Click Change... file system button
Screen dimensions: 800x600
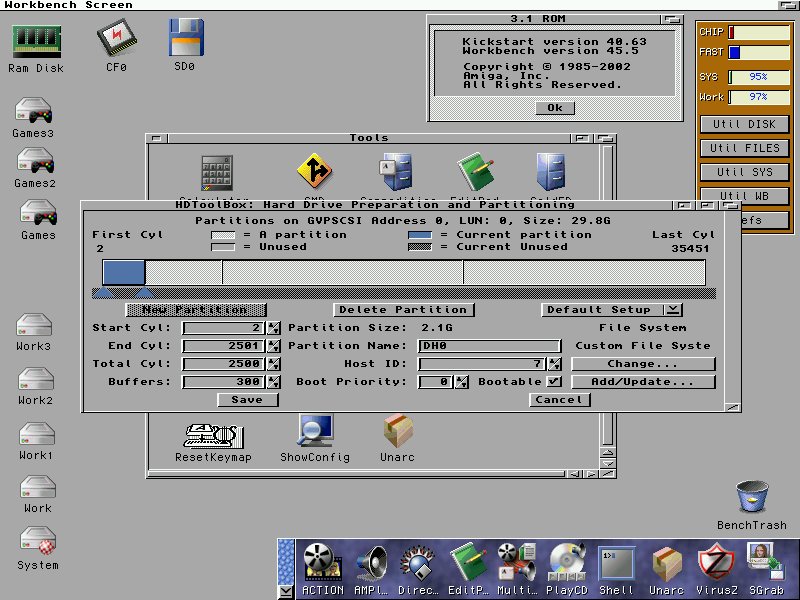point(643,364)
